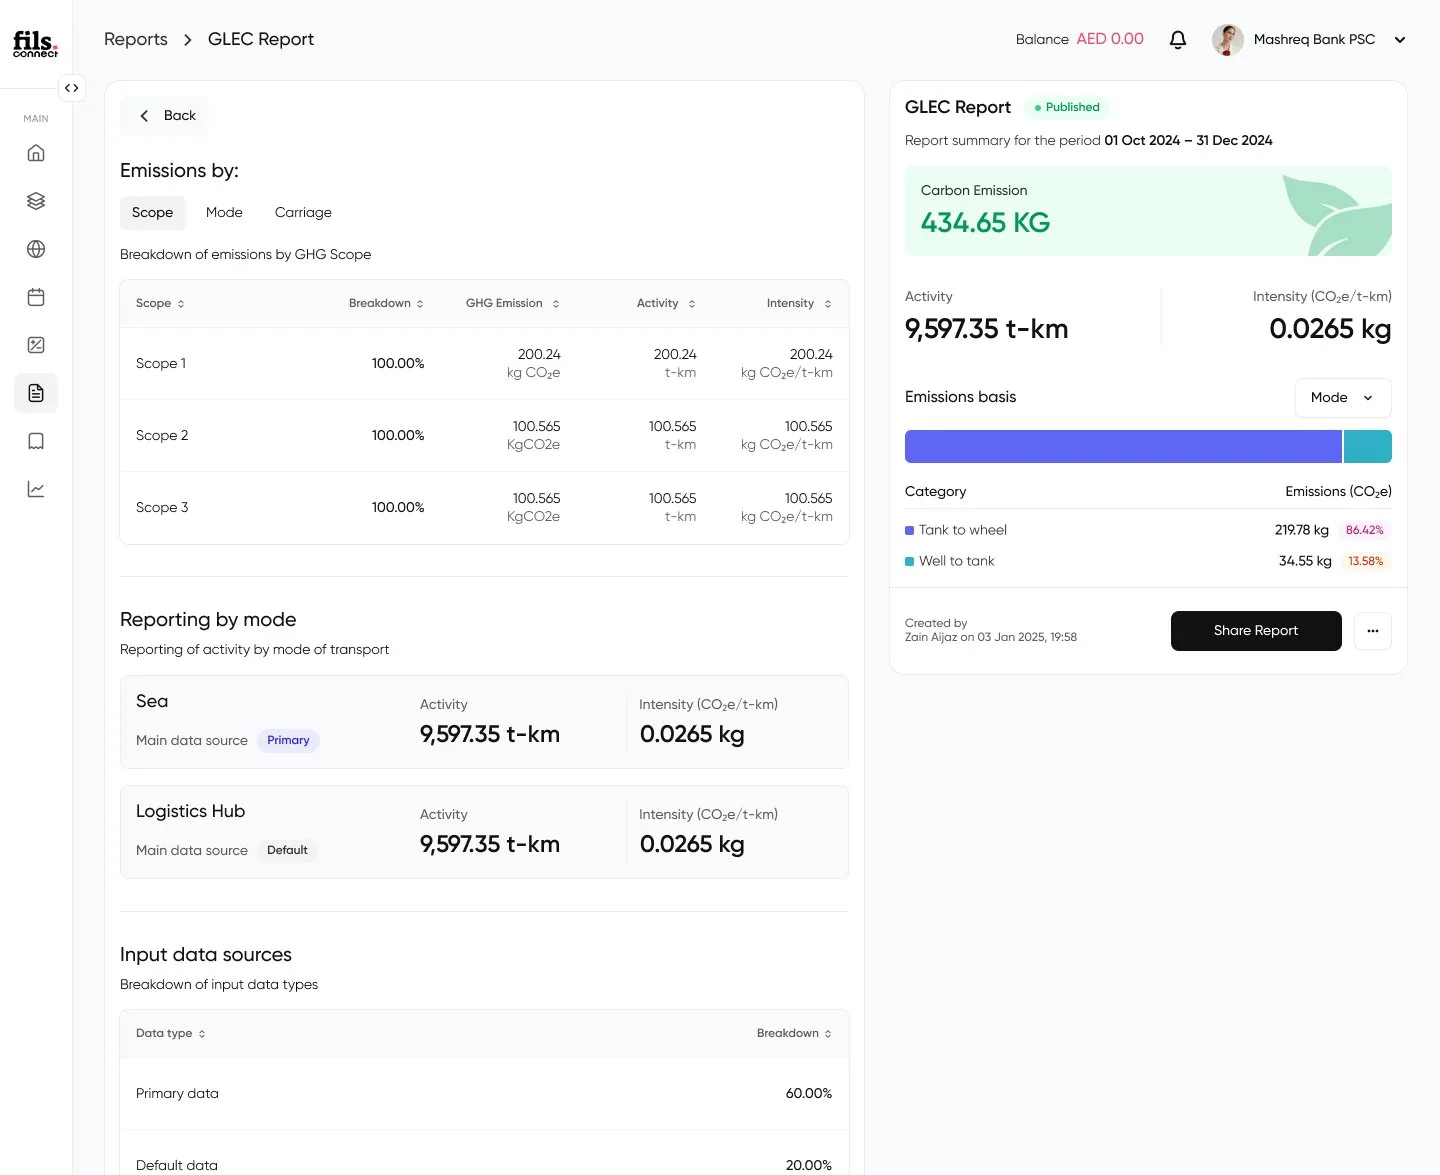Select the Scope emissions tab

coord(152,212)
